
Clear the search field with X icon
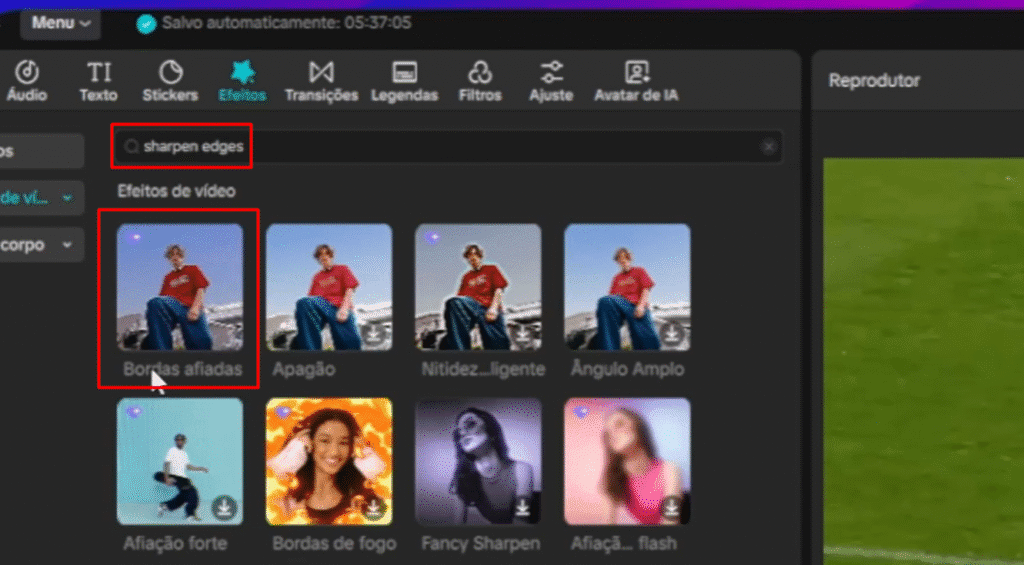click(x=768, y=147)
